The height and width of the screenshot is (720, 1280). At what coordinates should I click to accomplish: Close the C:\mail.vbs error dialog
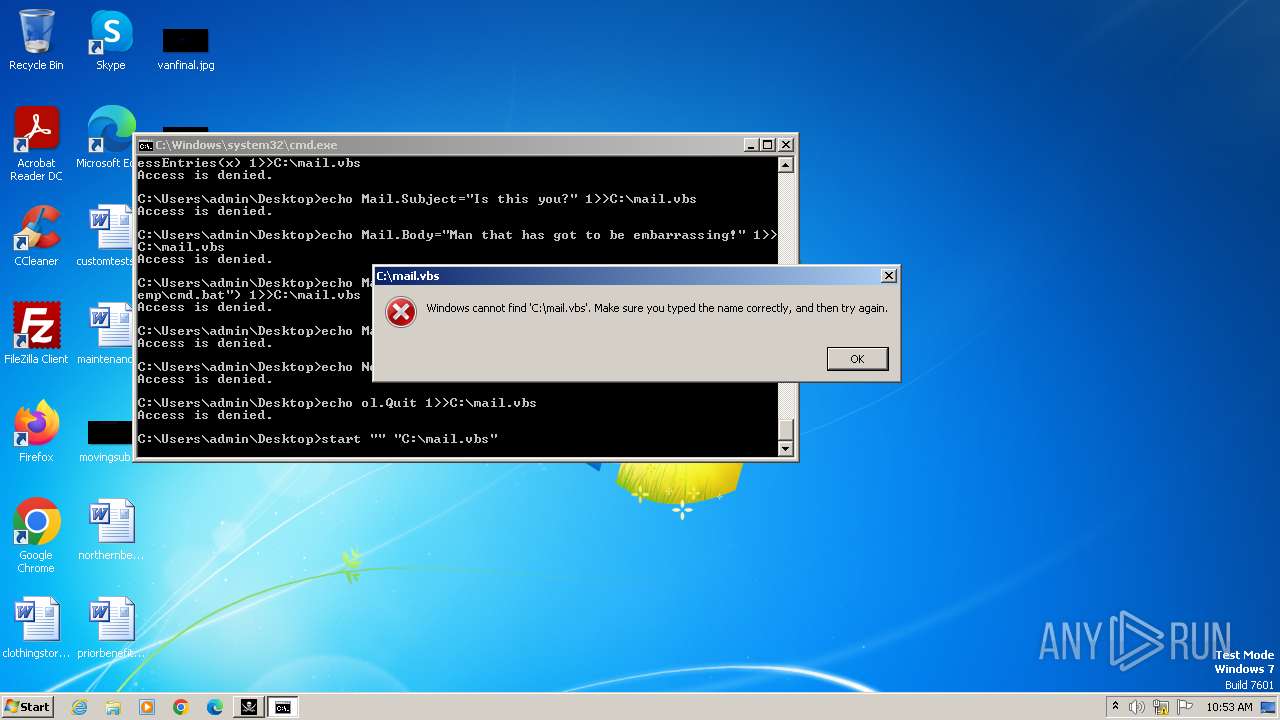point(888,276)
